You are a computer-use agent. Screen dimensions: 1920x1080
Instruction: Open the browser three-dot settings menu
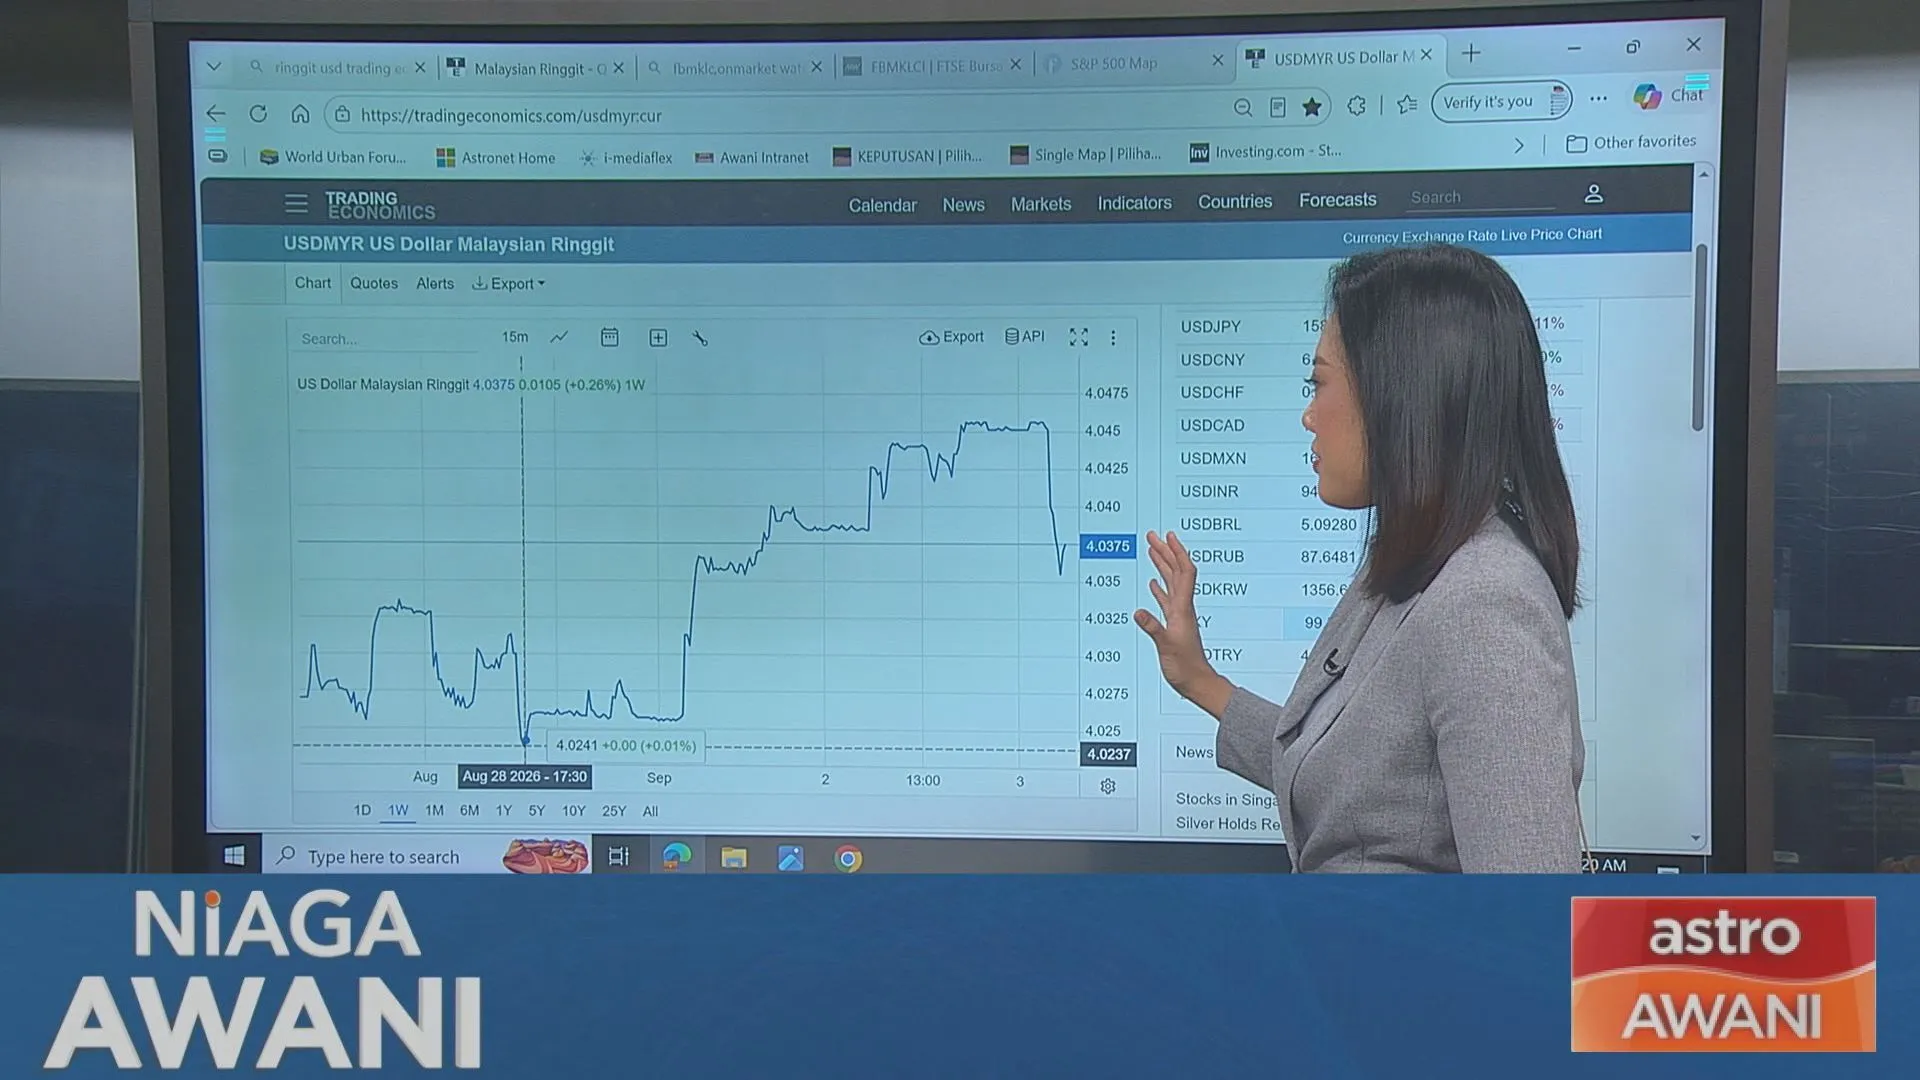pyautogui.click(x=1598, y=98)
